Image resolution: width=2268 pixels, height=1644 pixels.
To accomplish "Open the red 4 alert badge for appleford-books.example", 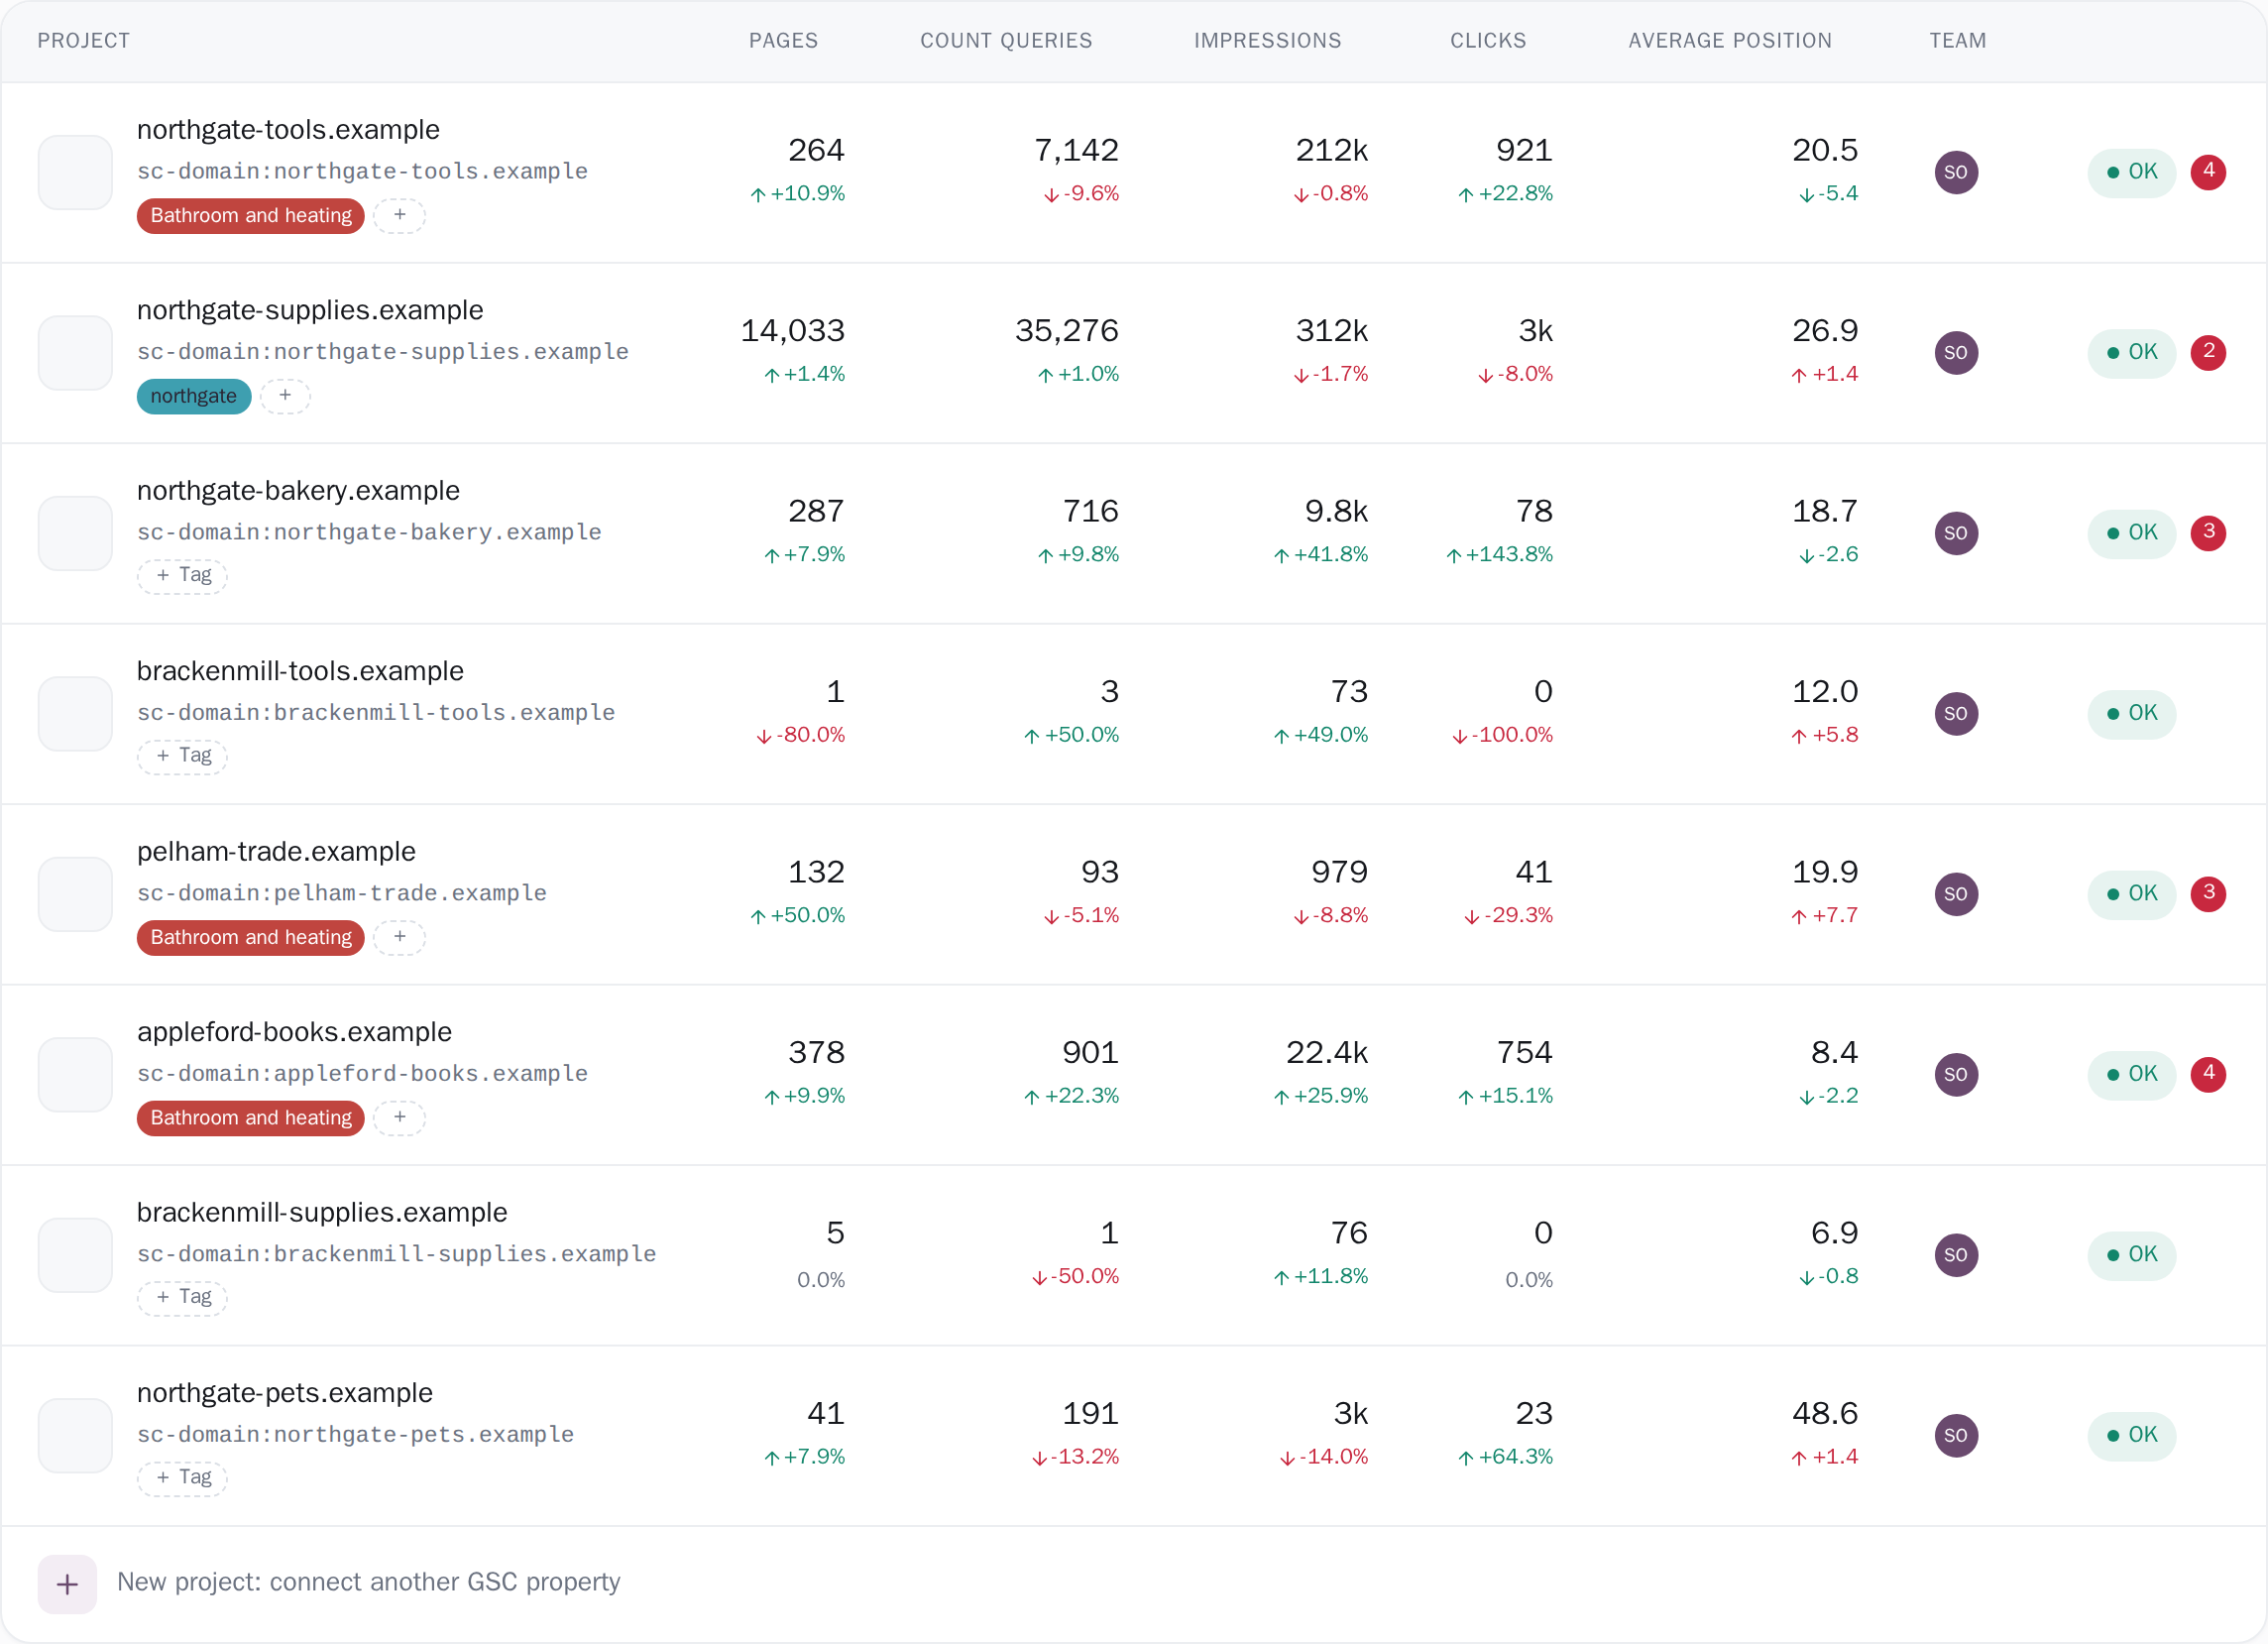I will click(2208, 1074).
